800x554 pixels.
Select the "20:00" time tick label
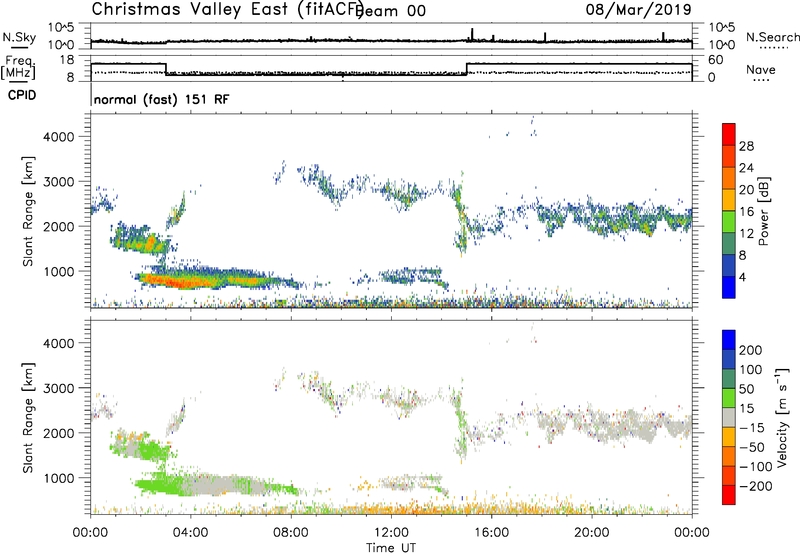pyautogui.click(x=591, y=533)
